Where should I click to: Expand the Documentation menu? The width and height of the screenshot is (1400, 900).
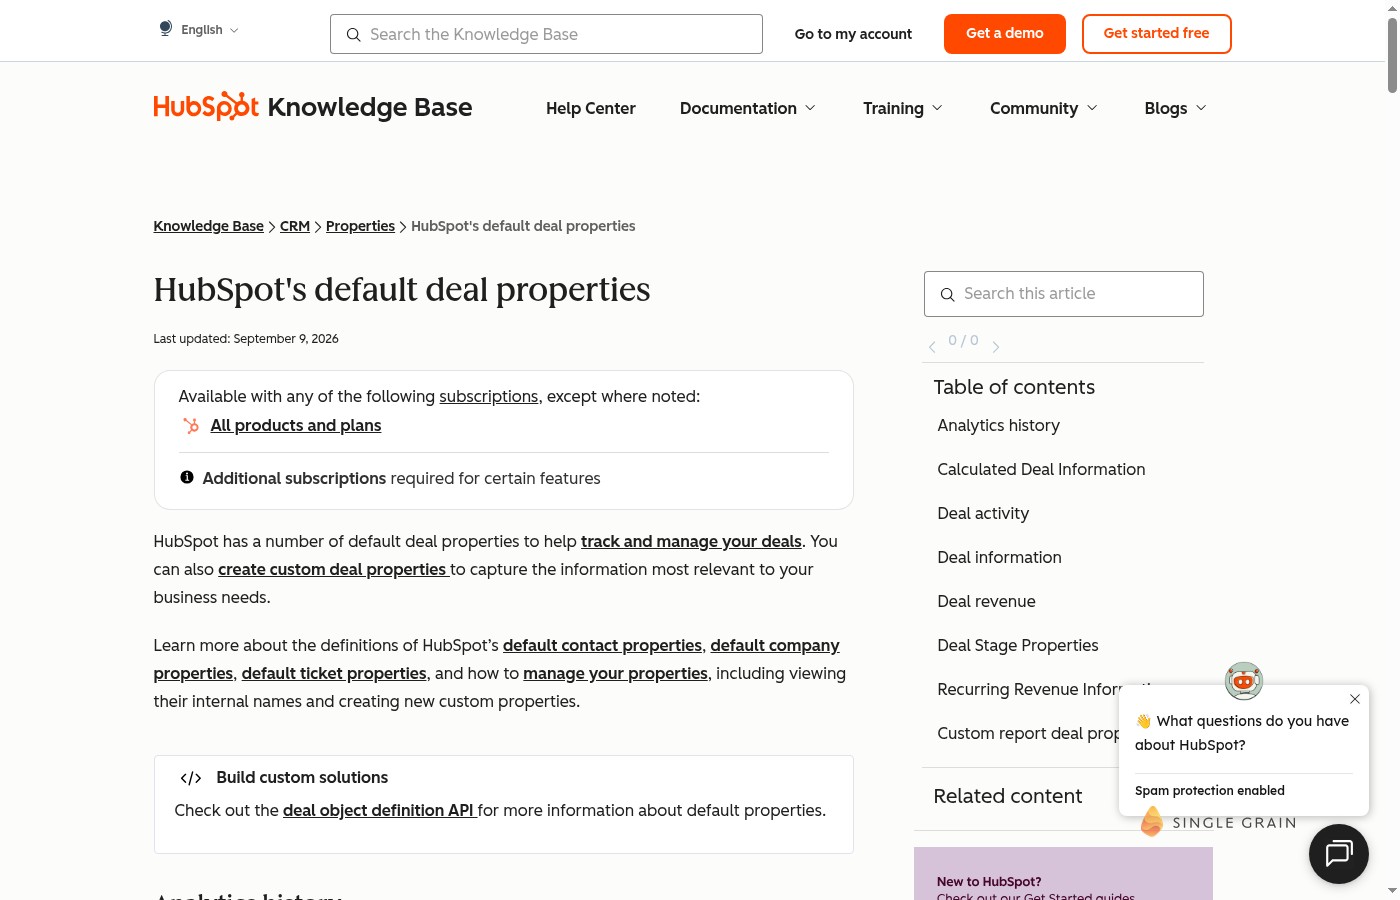click(748, 108)
